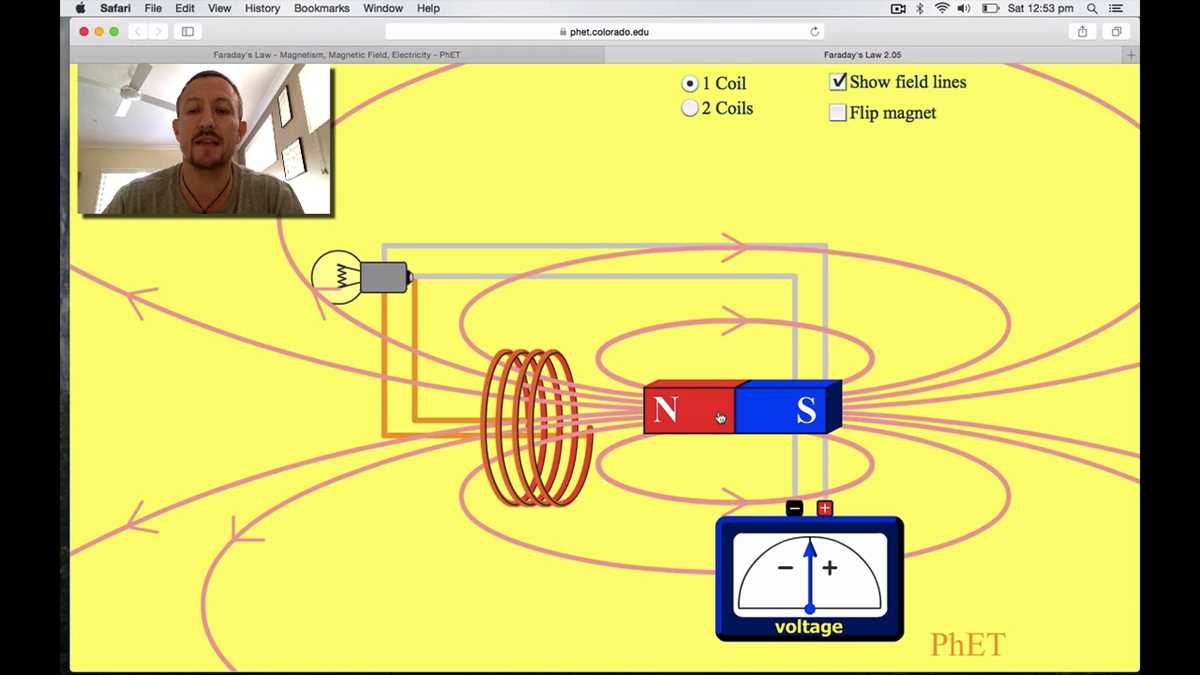1200x675 pixels.
Task: Open the Help menu
Action: [x=428, y=8]
